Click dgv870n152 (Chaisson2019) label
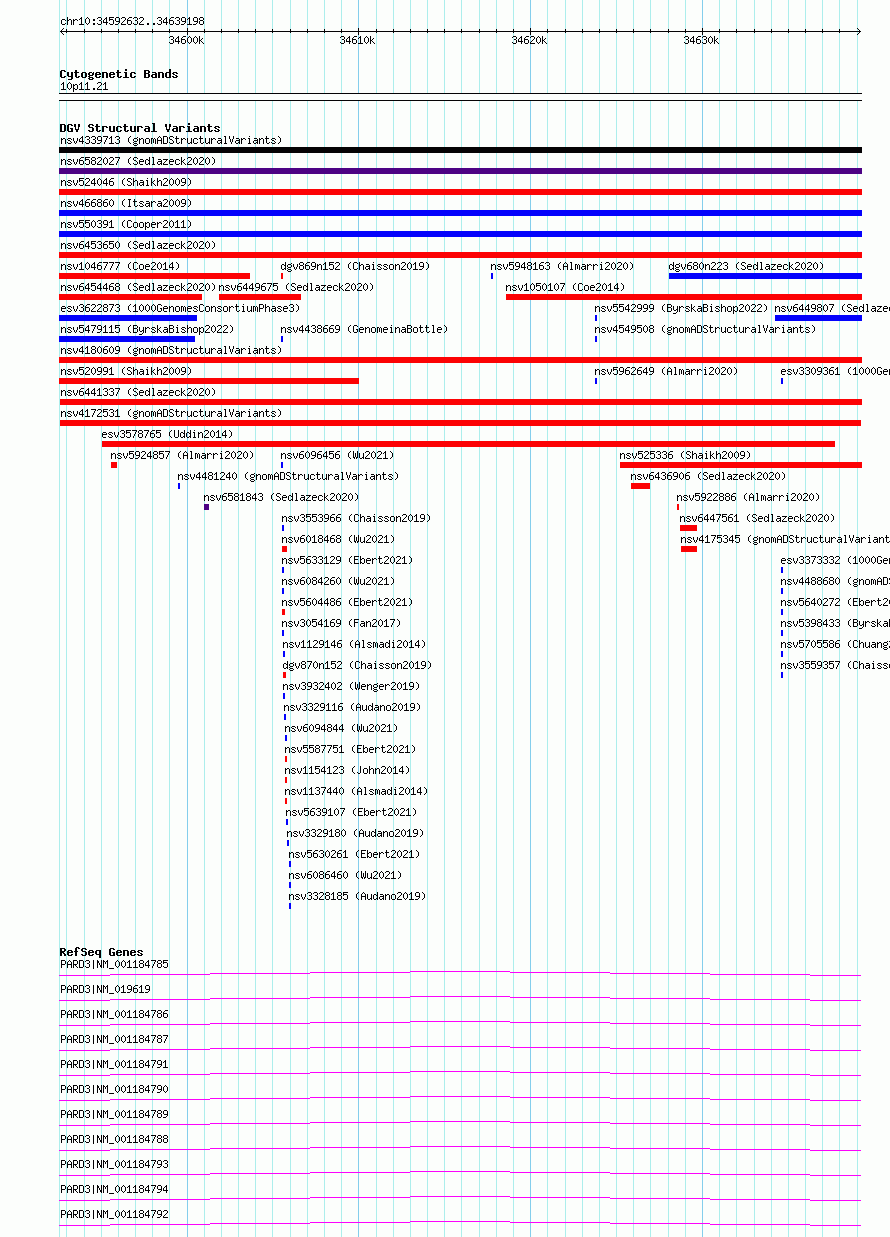Viewport: 890px width, 1237px height. point(357,665)
